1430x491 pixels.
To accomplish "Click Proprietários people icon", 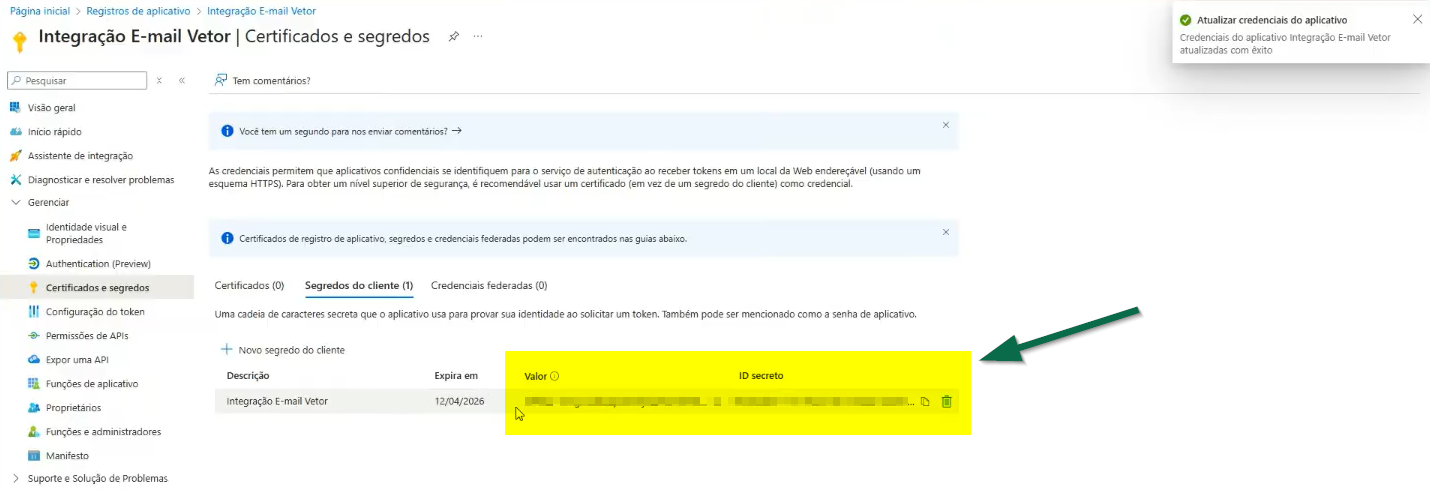I will point(34,408).
